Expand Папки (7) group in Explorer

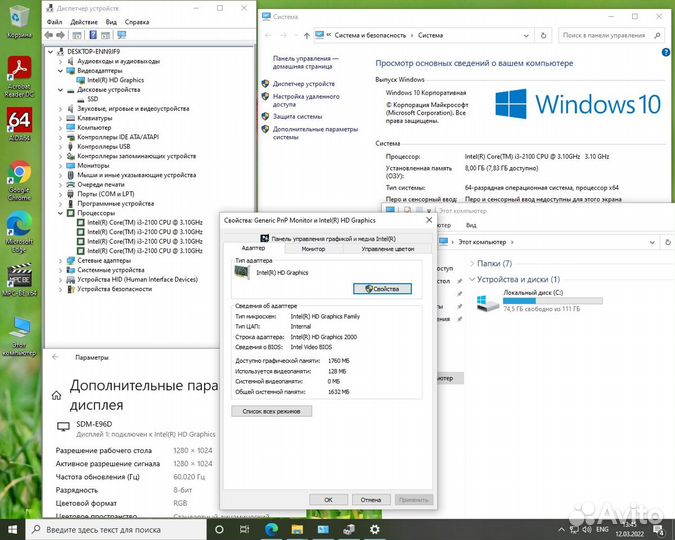click(472, 264)
